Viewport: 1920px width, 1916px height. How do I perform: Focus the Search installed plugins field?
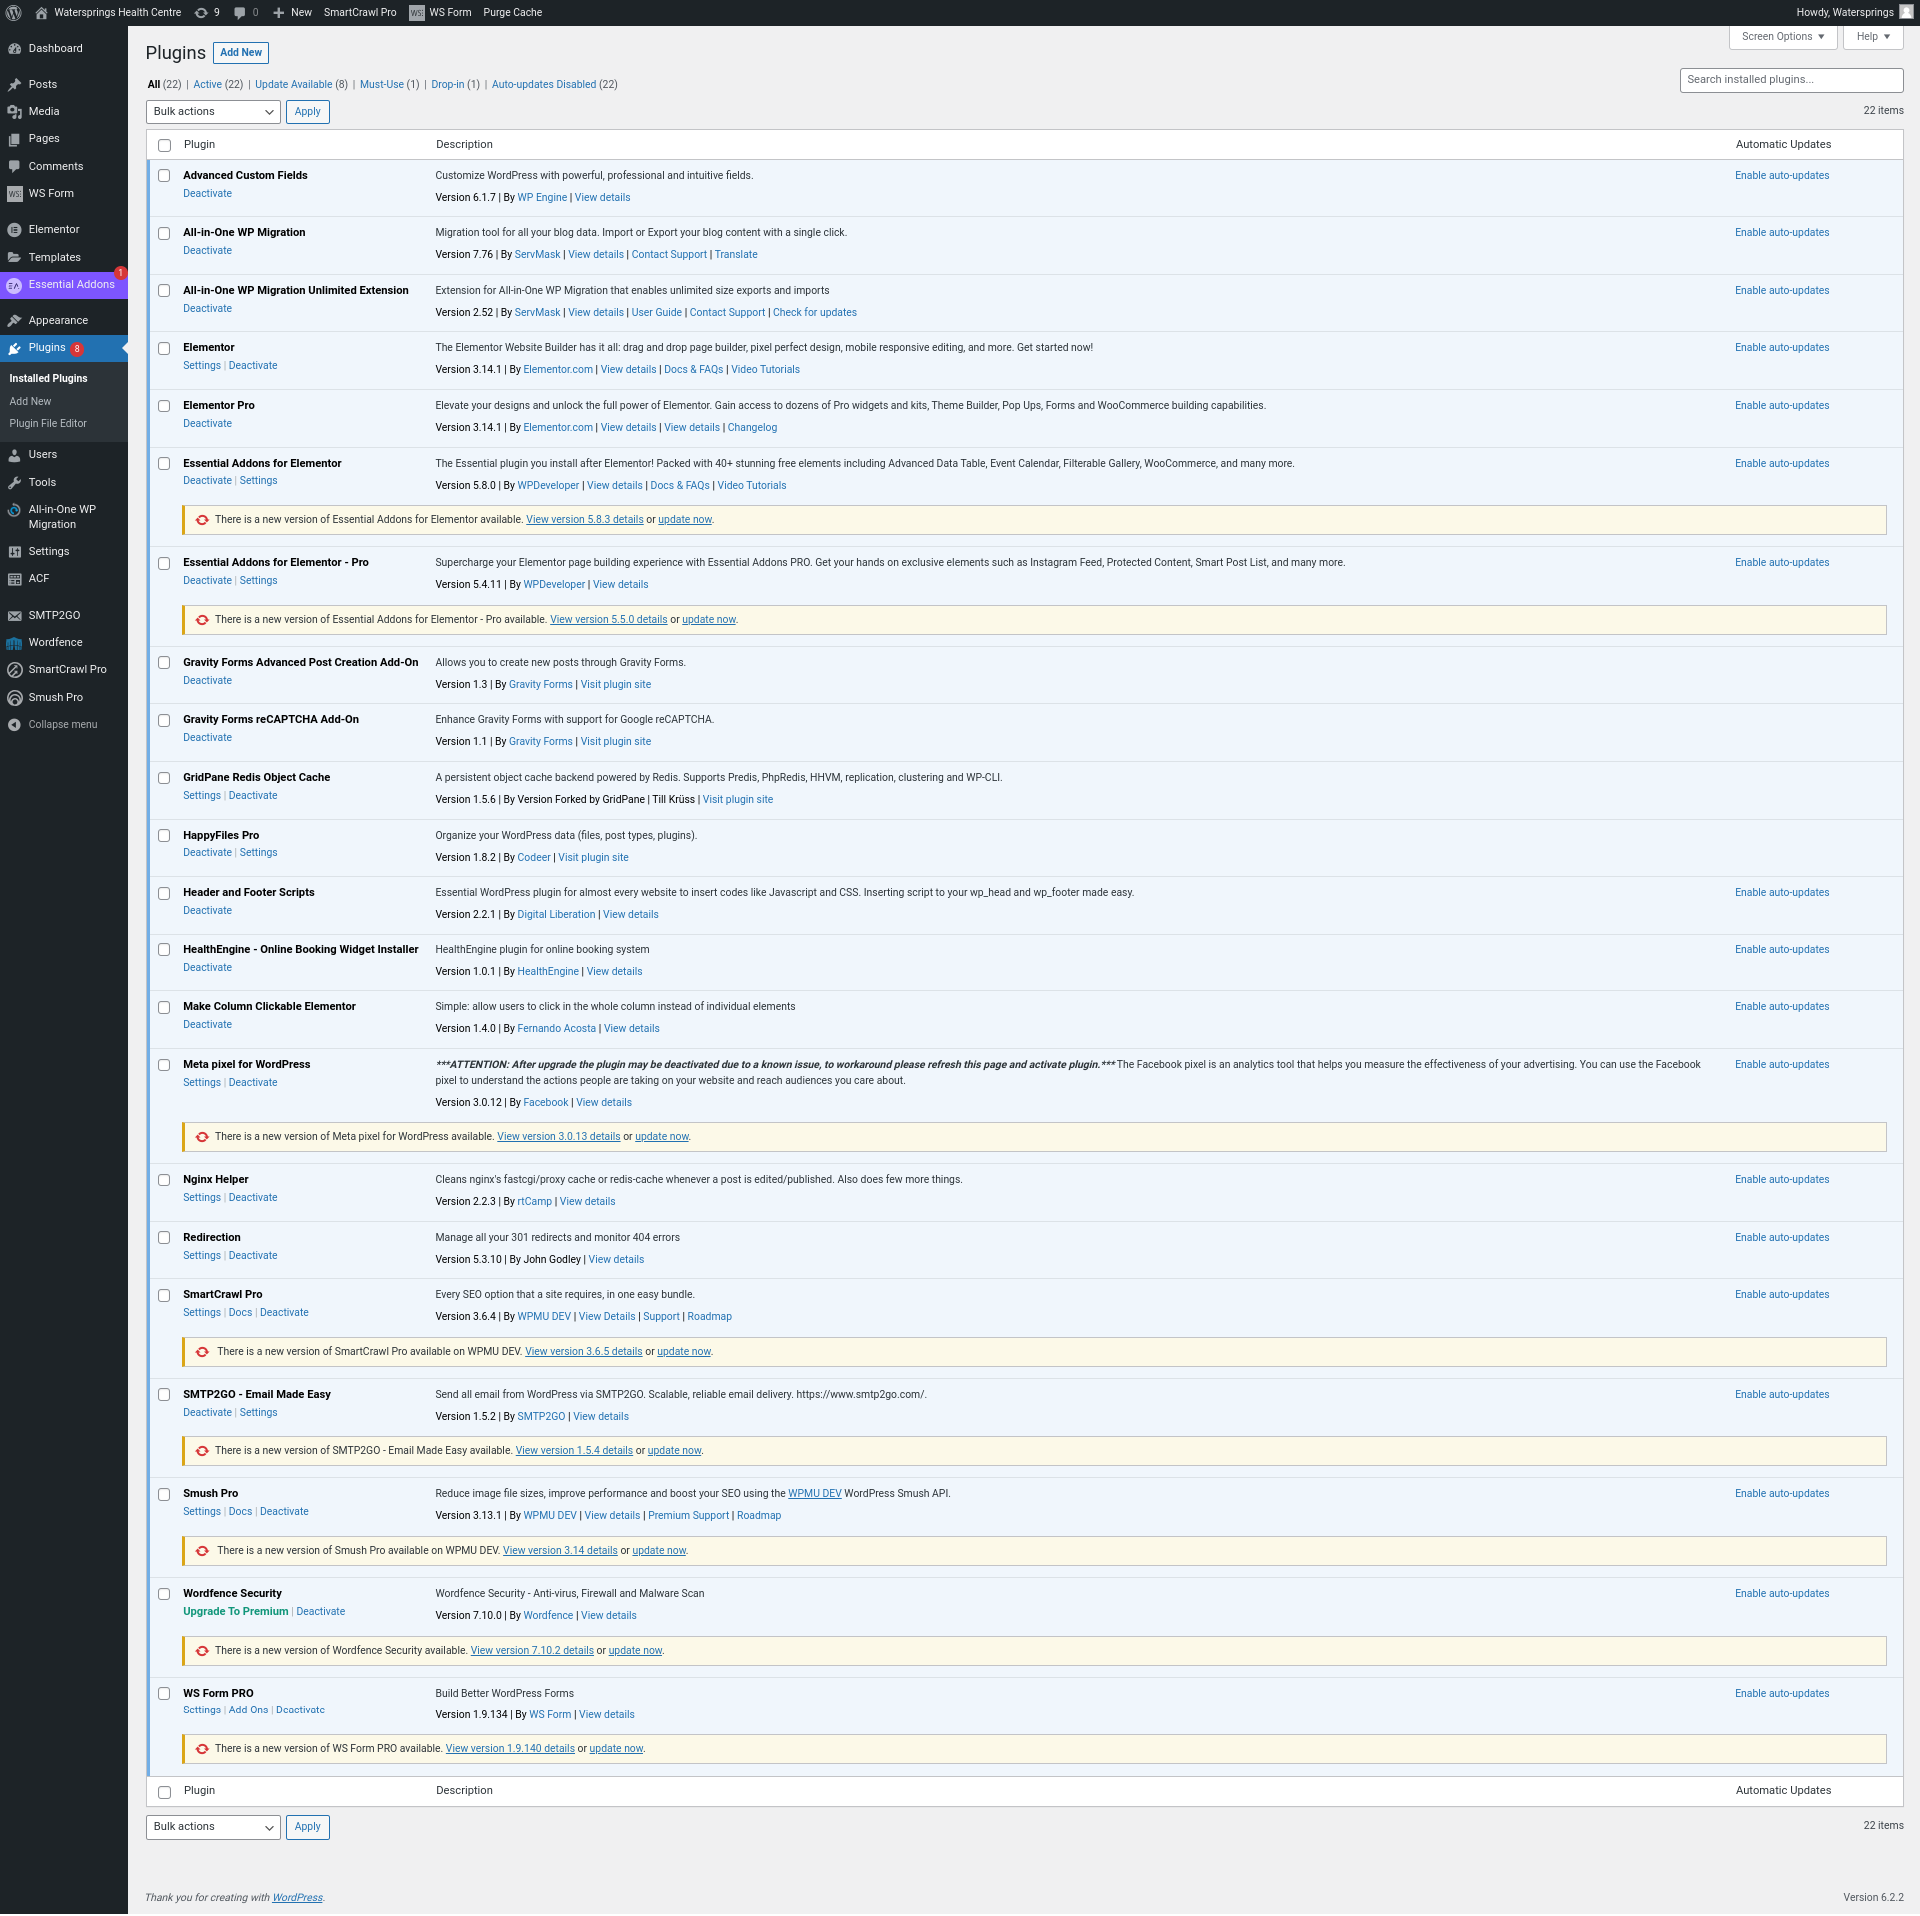coord(1790,80)
